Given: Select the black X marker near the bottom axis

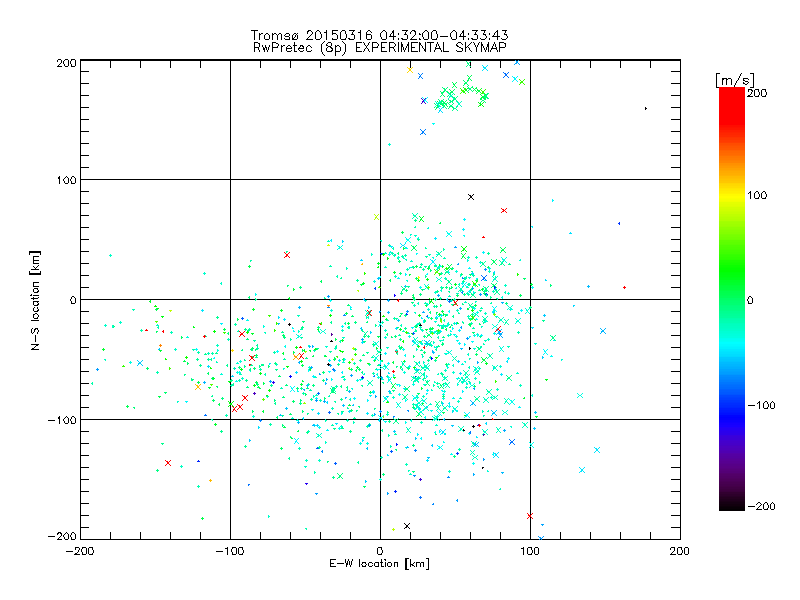Looking at the screenshot, I should (407, 526).
